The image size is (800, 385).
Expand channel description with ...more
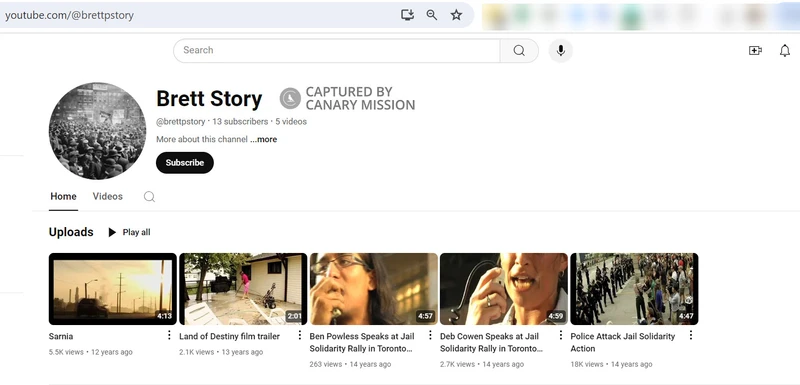coord(264,139)
